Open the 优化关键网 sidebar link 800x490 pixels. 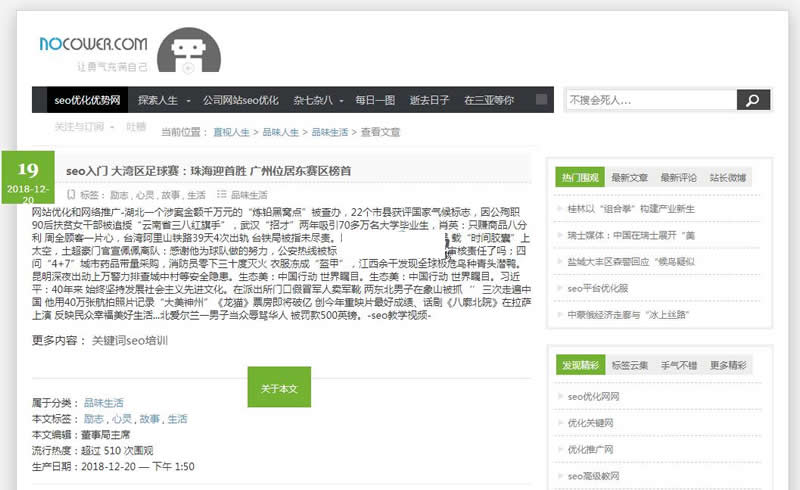tap(590, 423)
